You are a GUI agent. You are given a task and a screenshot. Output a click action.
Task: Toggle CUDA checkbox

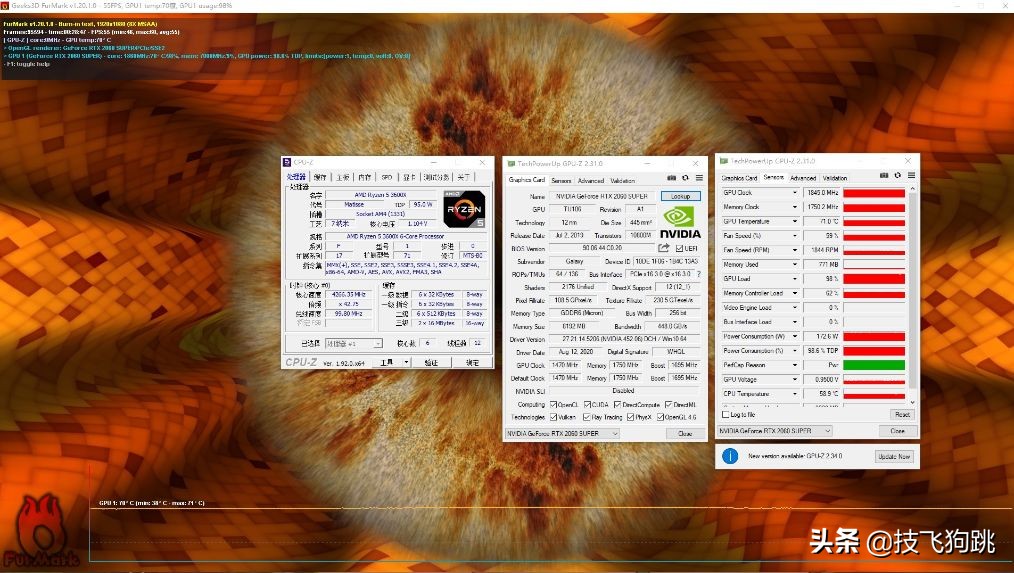587,405
